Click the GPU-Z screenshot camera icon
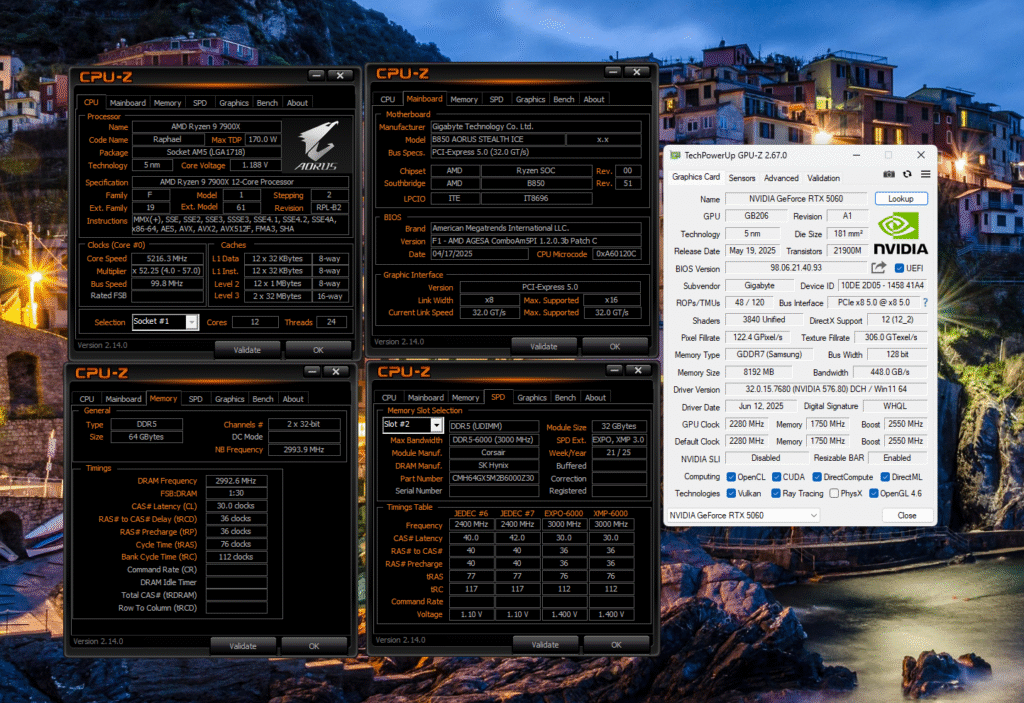Screen dimensions: 1024x703 click(x=890, y=174)
